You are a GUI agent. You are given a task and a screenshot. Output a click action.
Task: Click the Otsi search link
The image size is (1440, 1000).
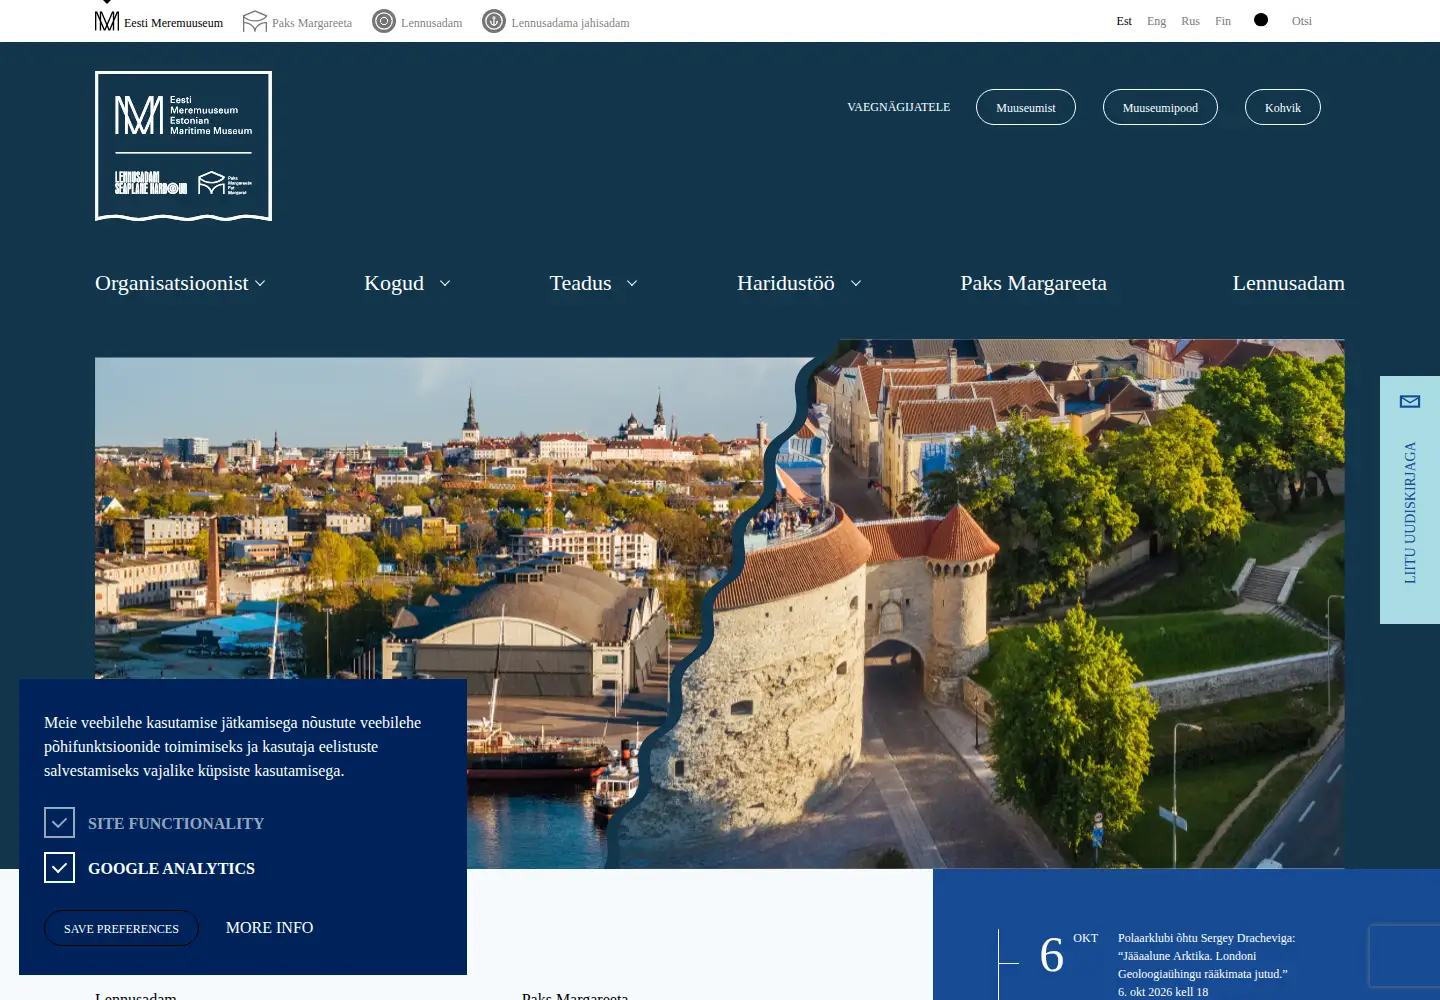tap(1302, 21)
